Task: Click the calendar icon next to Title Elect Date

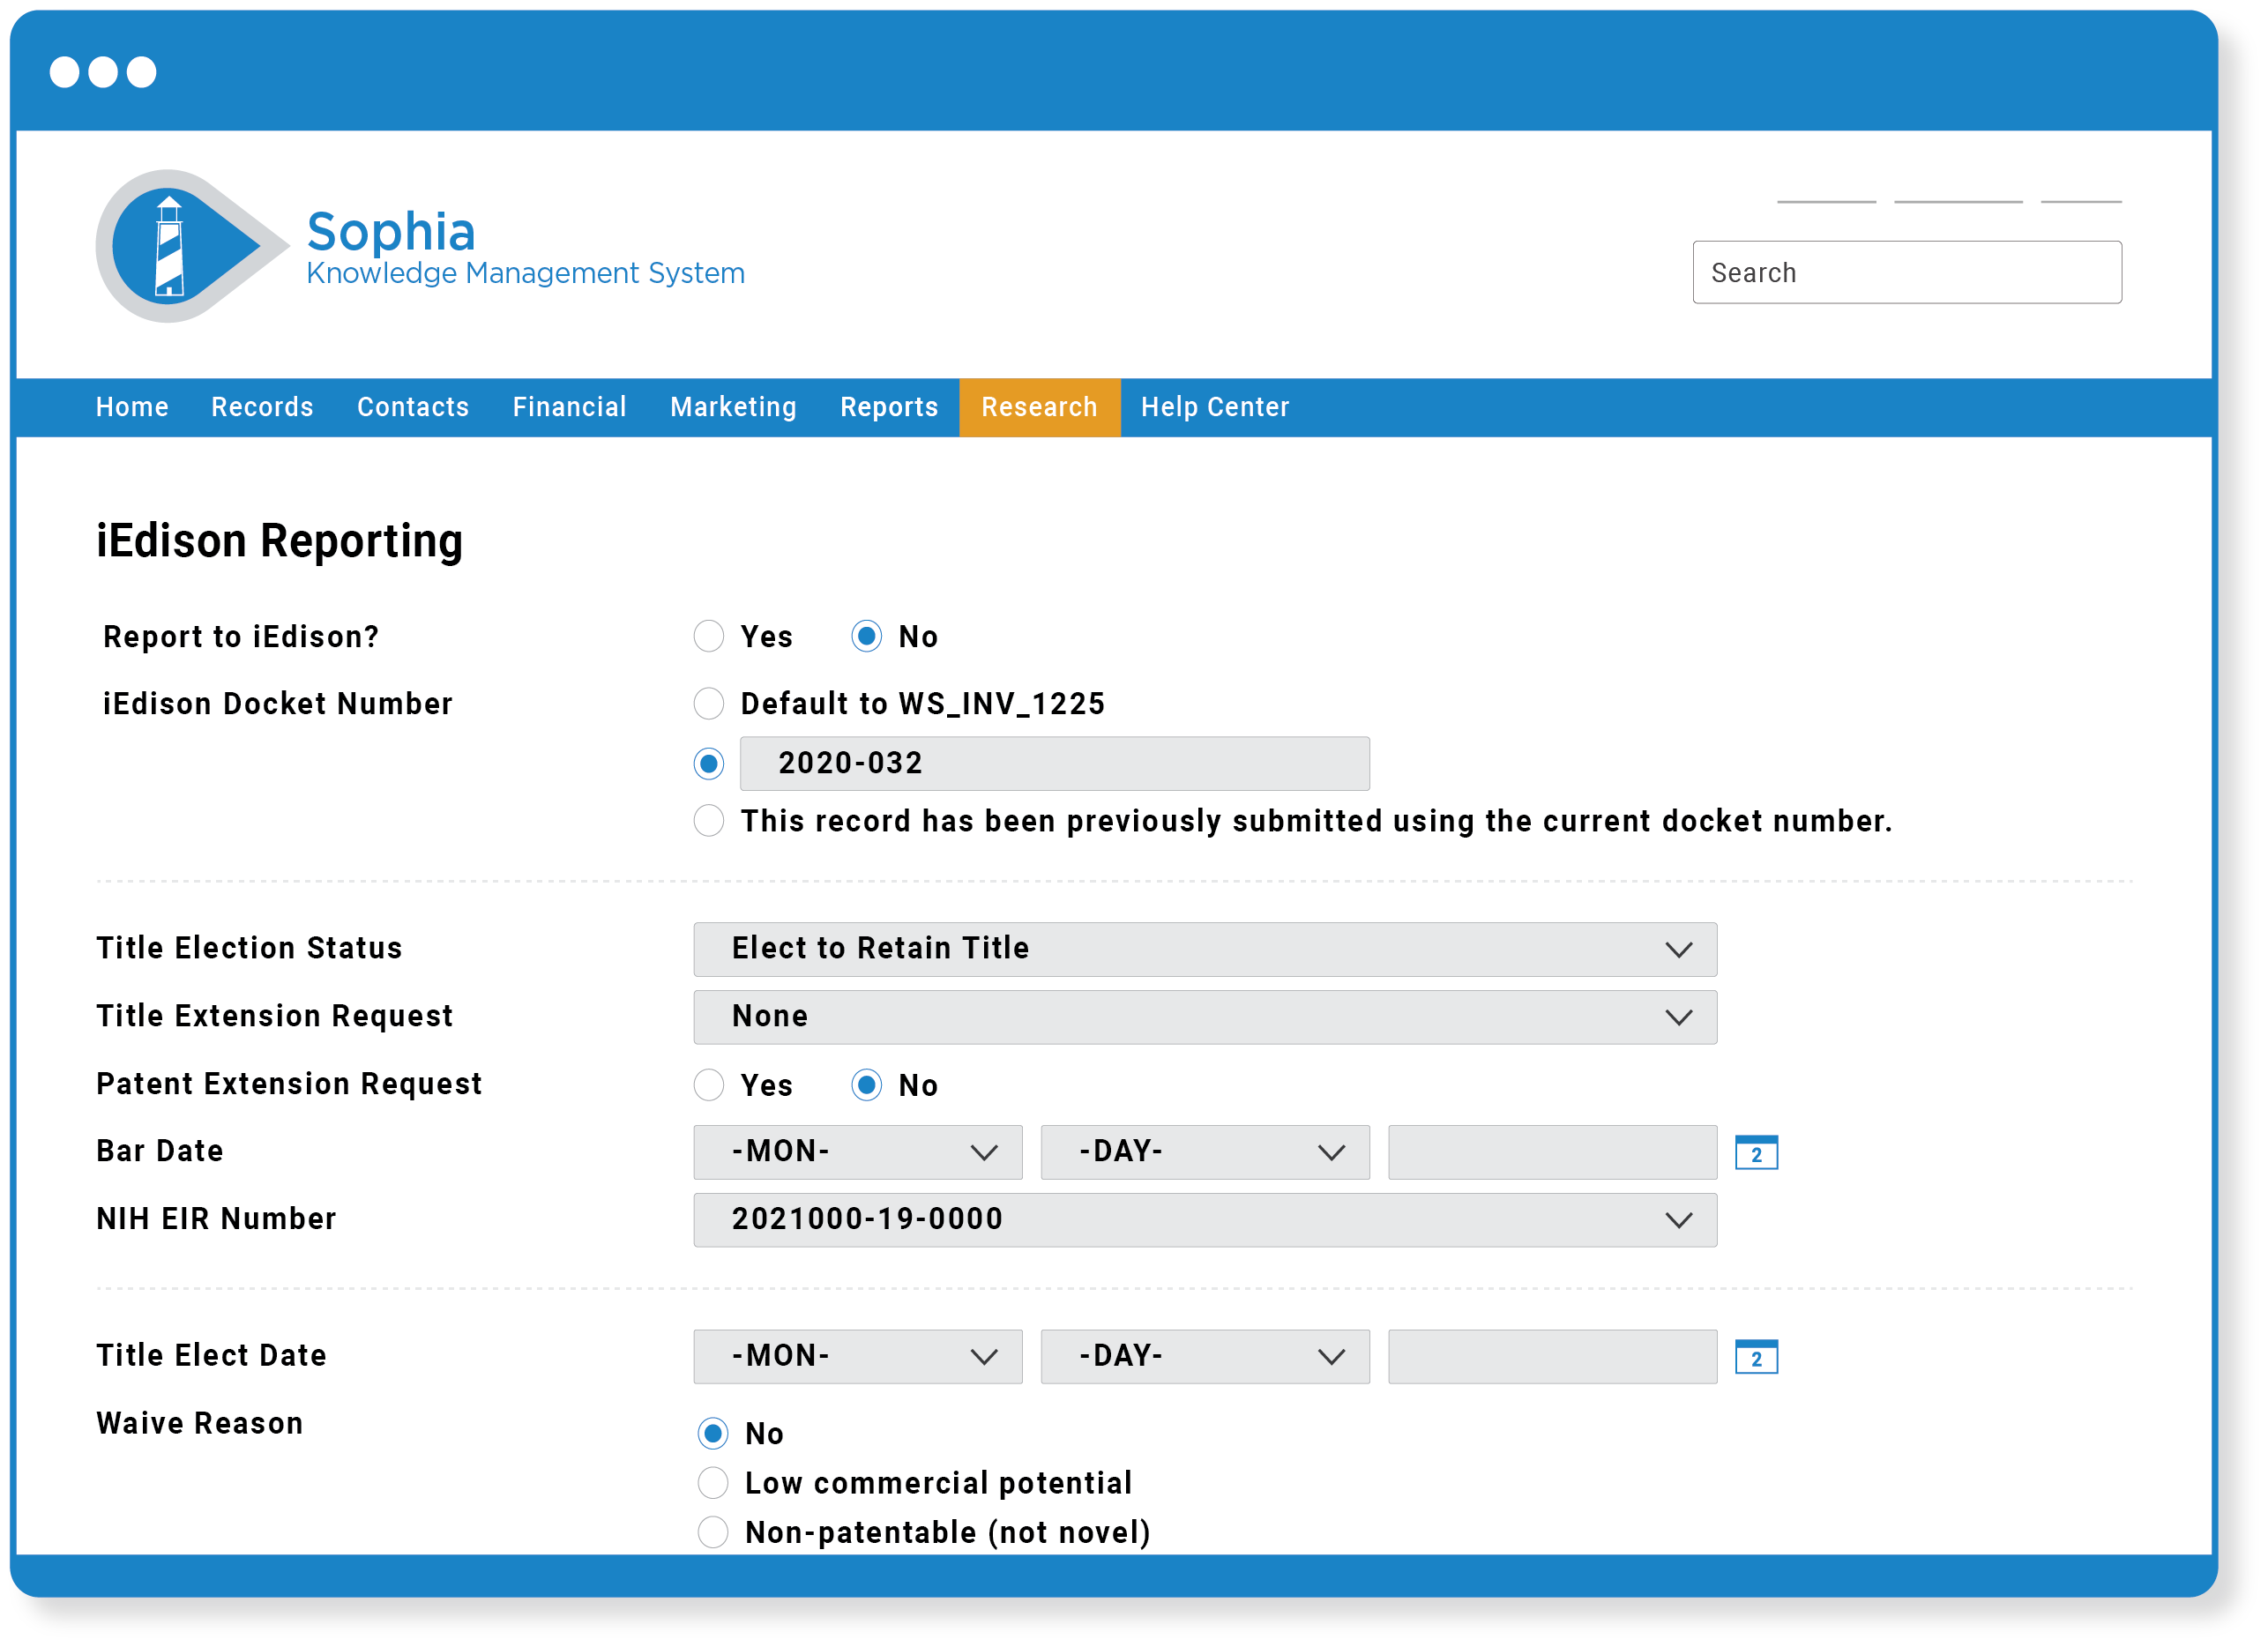Action: tap(1757, 1356)
